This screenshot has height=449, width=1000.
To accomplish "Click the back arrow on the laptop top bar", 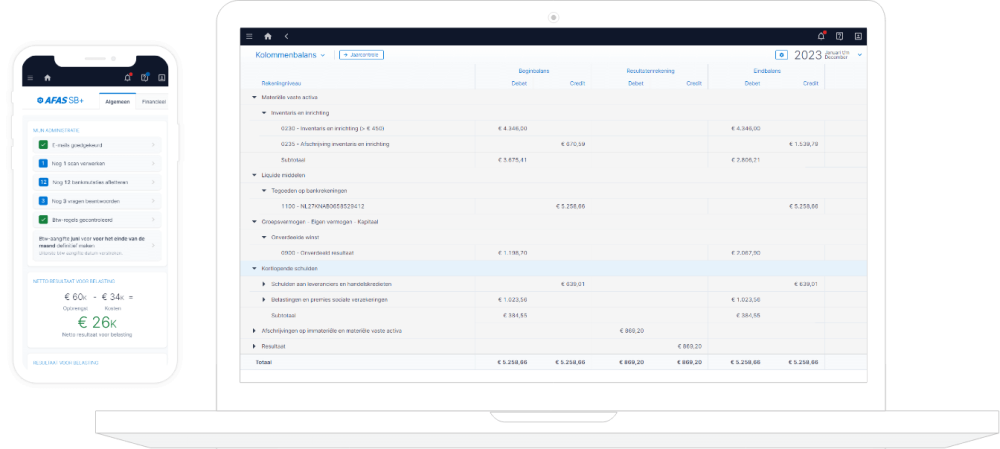I will click(x=286, y=36).
